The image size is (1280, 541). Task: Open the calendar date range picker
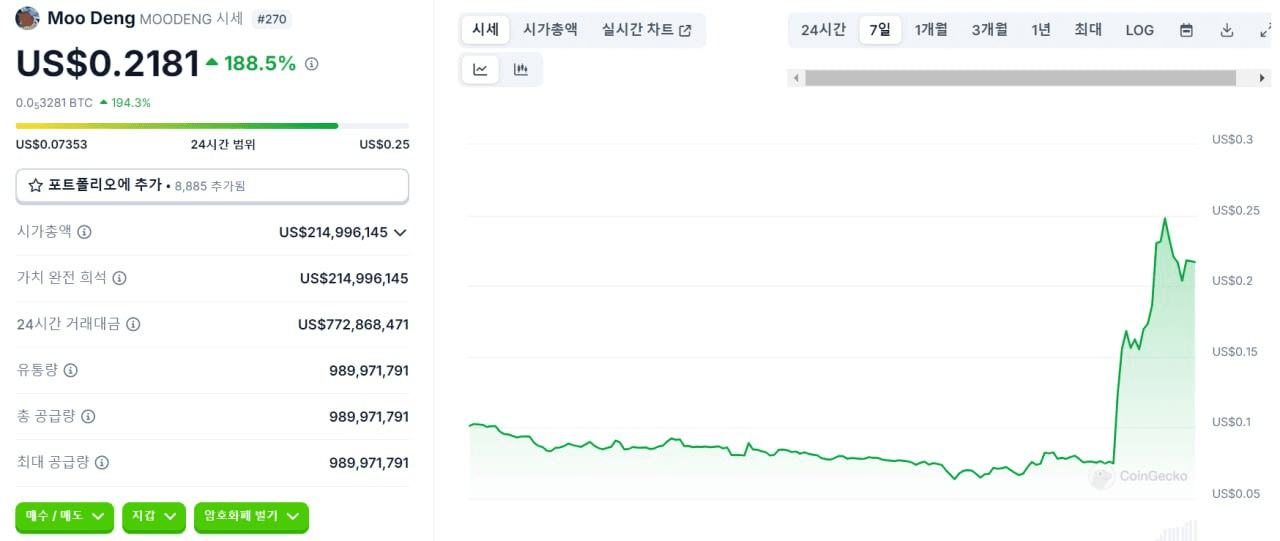(1186, 30)
